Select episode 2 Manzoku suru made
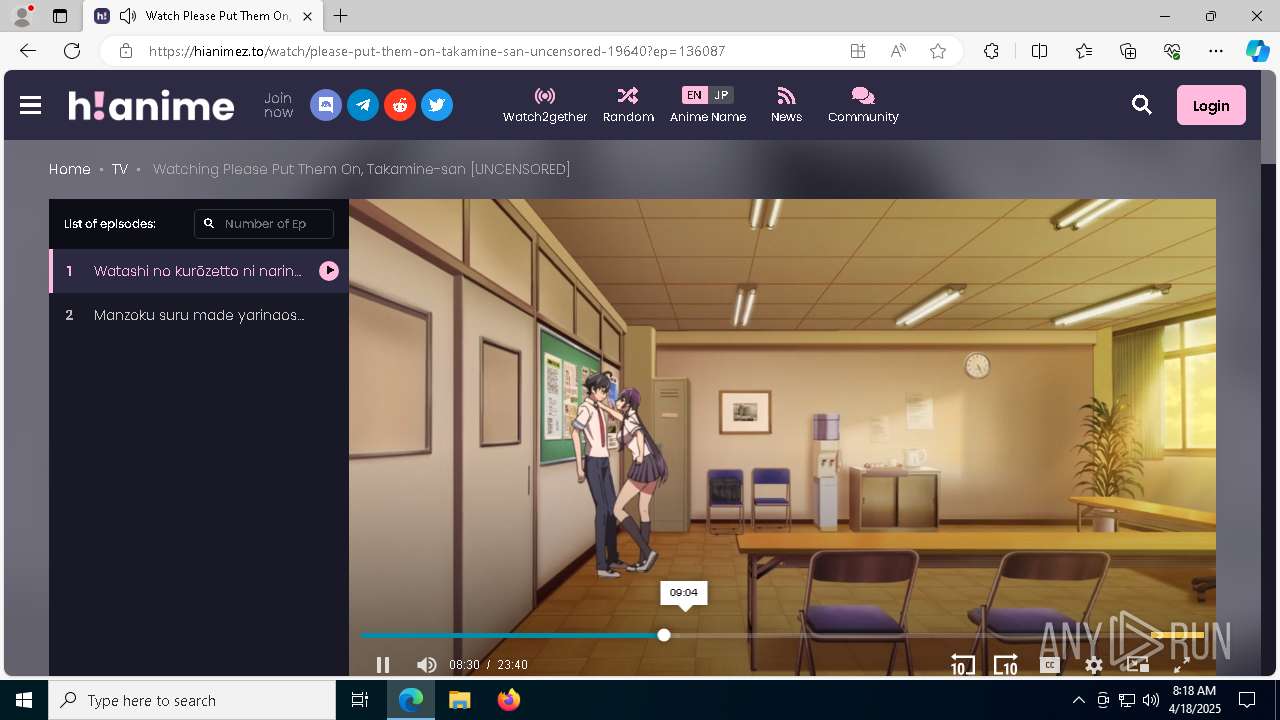Viewport: 1280px width, 720px height. click(199, 315)
